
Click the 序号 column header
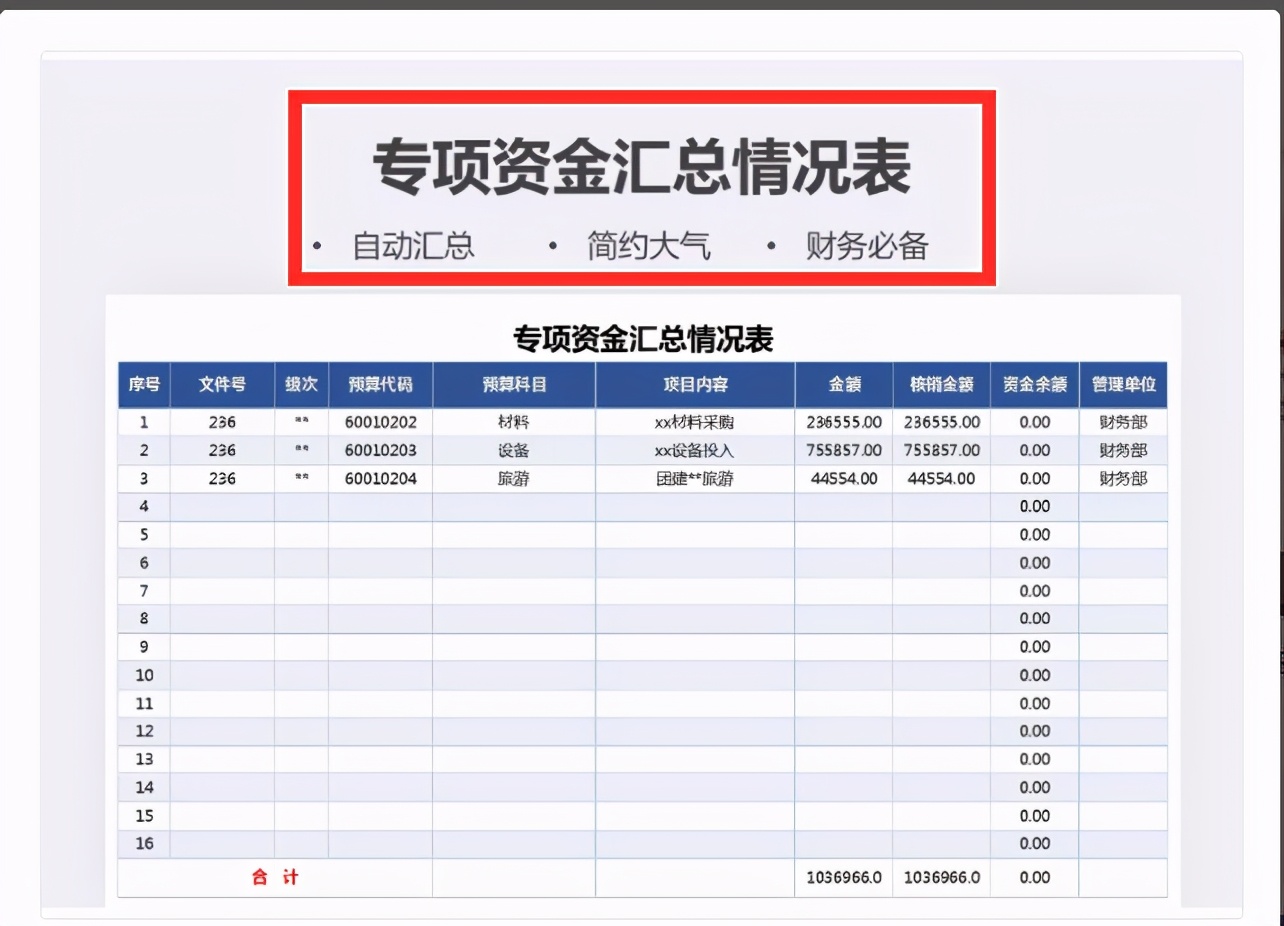tap(143, 384)
